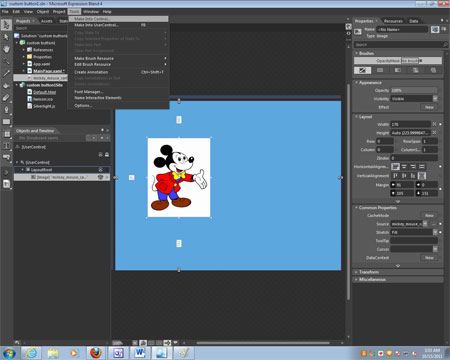Open the Assets chevron in toolbox

6,172
